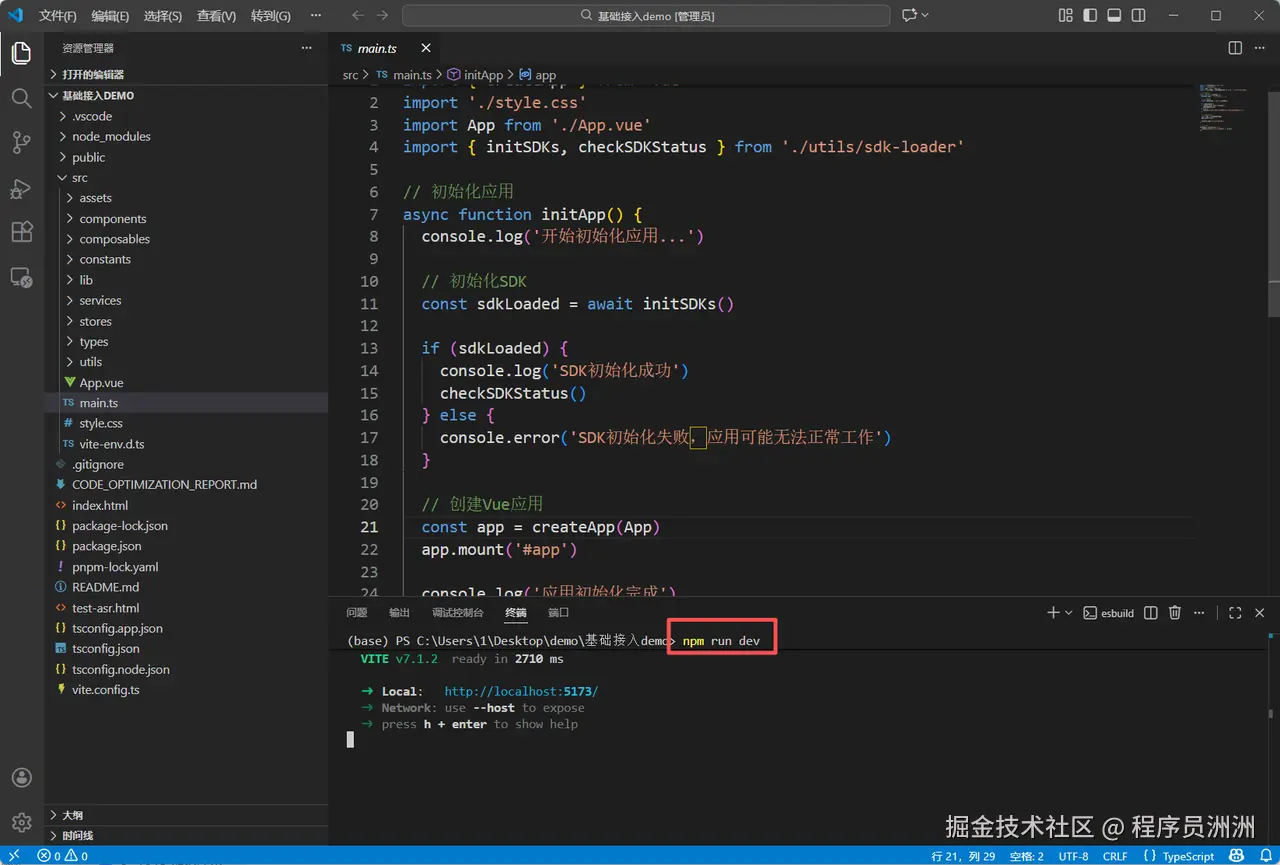Maximize the terminal panel size

coord(1235,613)
